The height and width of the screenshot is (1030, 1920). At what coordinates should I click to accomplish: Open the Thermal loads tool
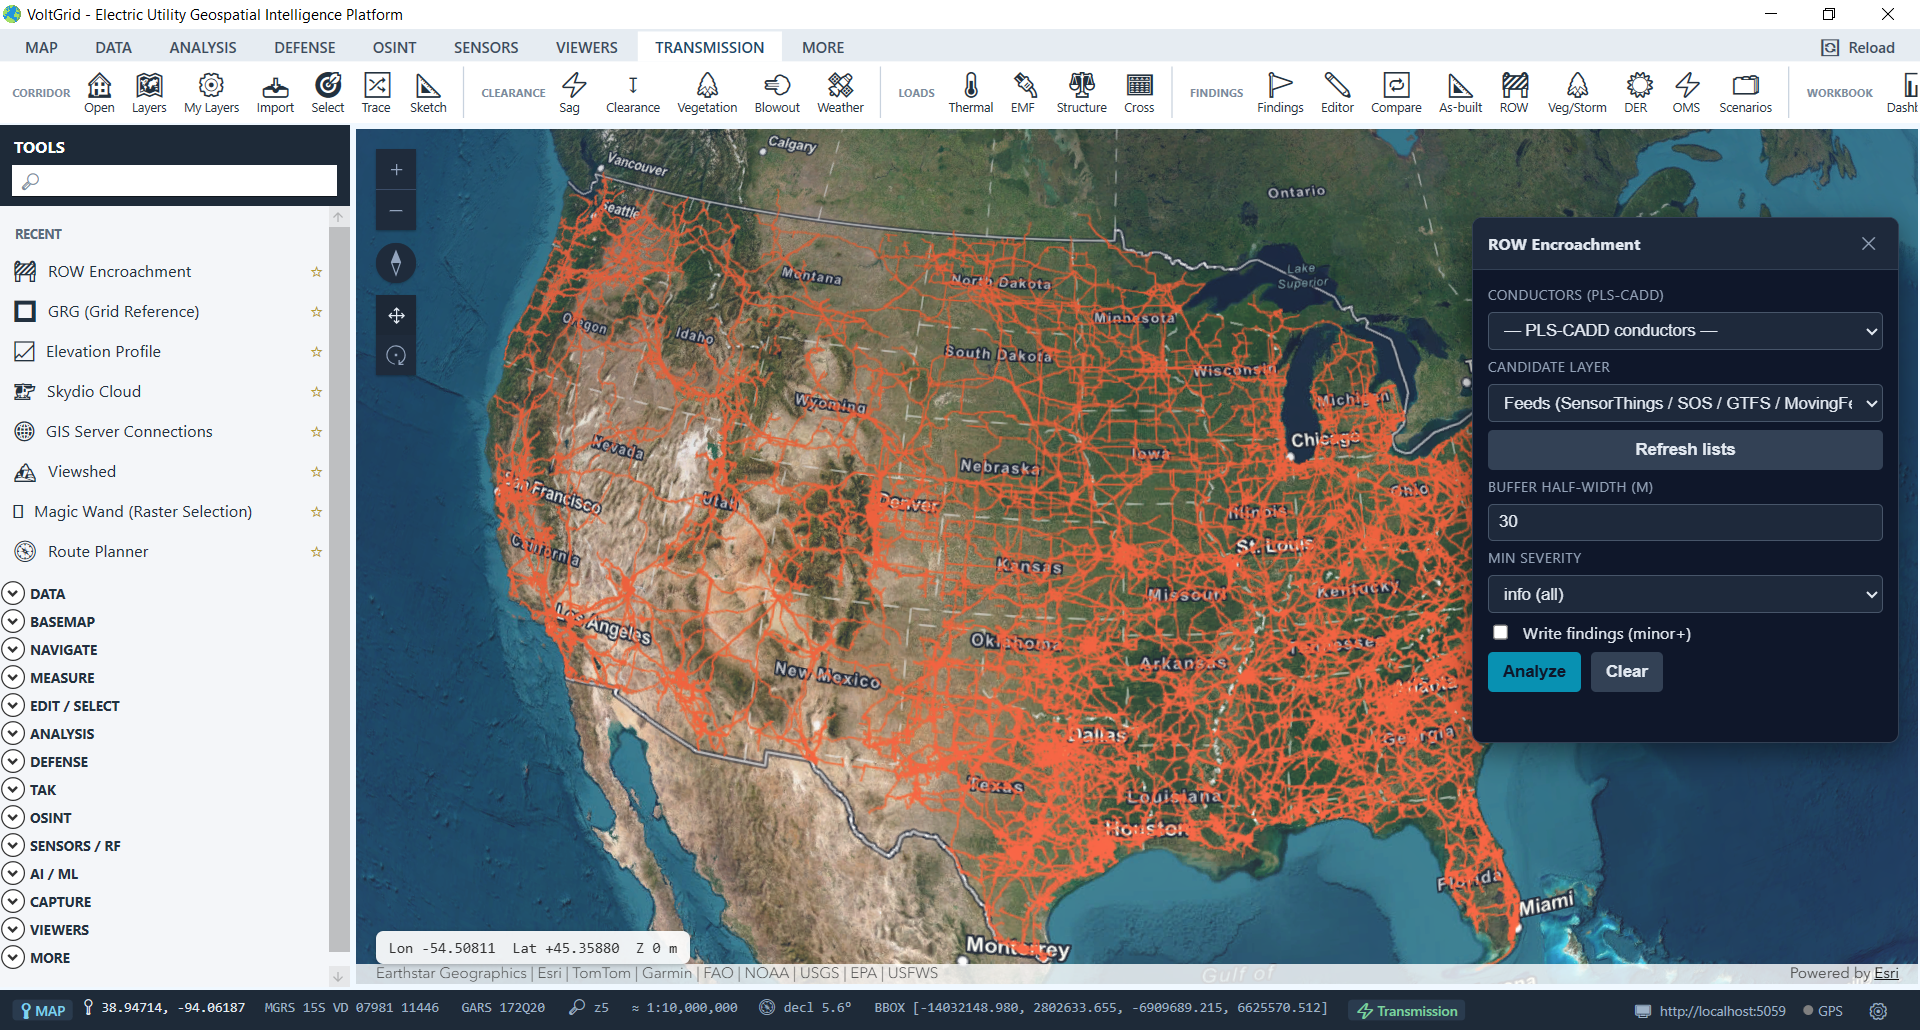tap(970, 93)
